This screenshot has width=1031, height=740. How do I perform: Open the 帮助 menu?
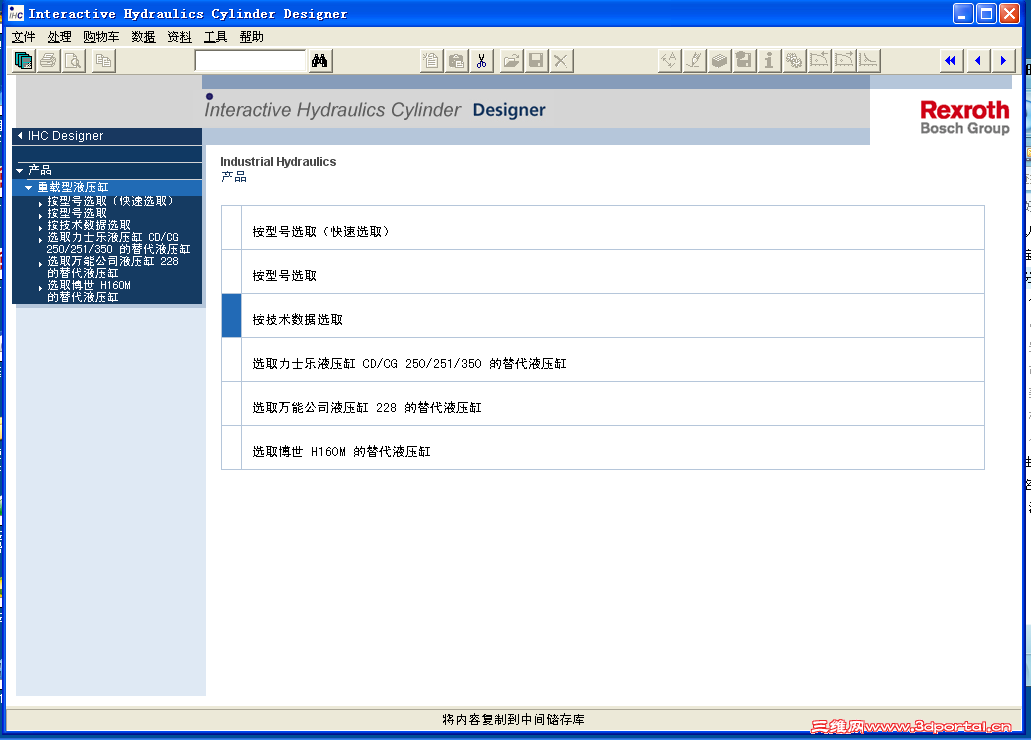(x=251, y=37)
